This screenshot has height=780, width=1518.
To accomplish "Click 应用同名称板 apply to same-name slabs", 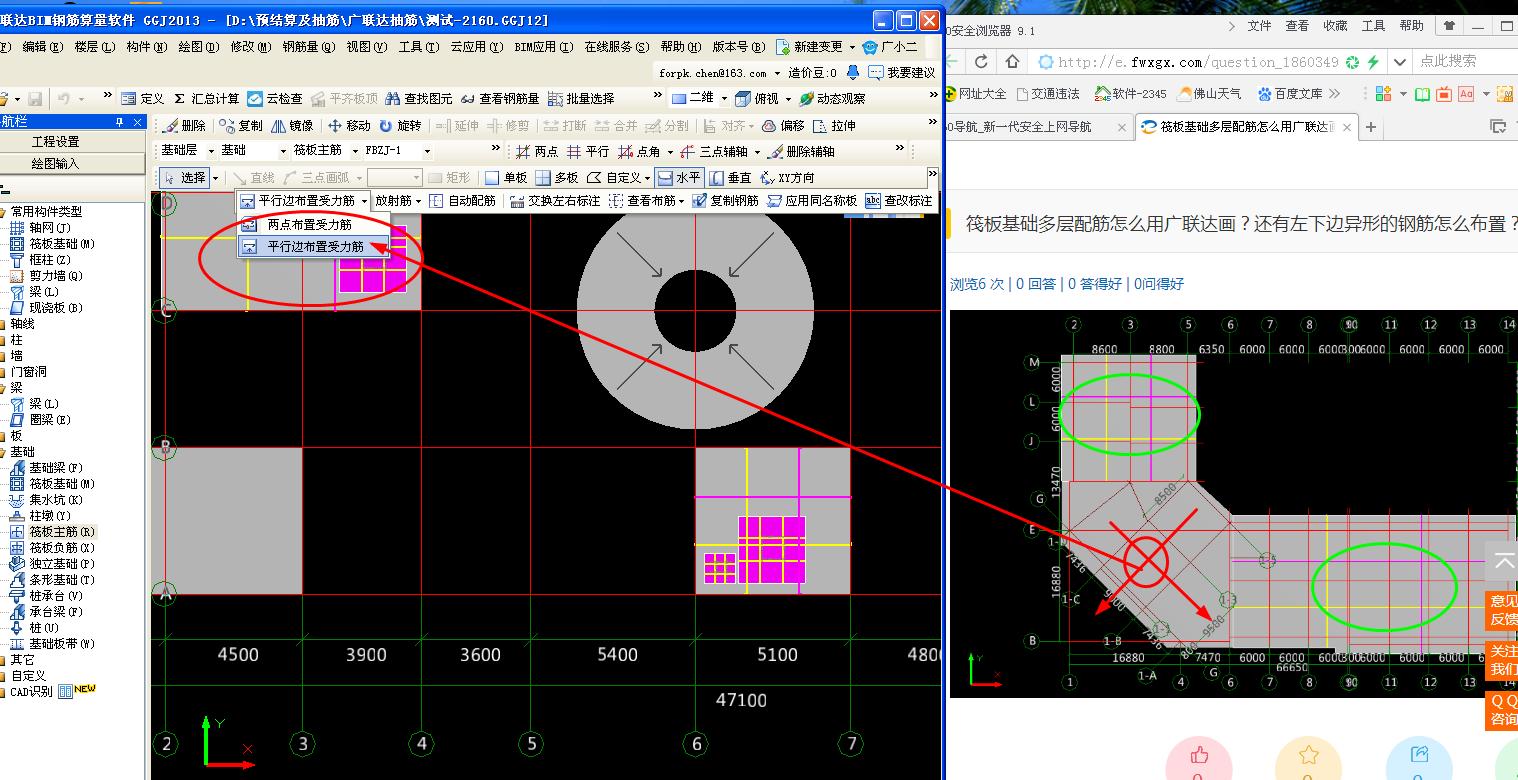I will (x=811, y=201).
